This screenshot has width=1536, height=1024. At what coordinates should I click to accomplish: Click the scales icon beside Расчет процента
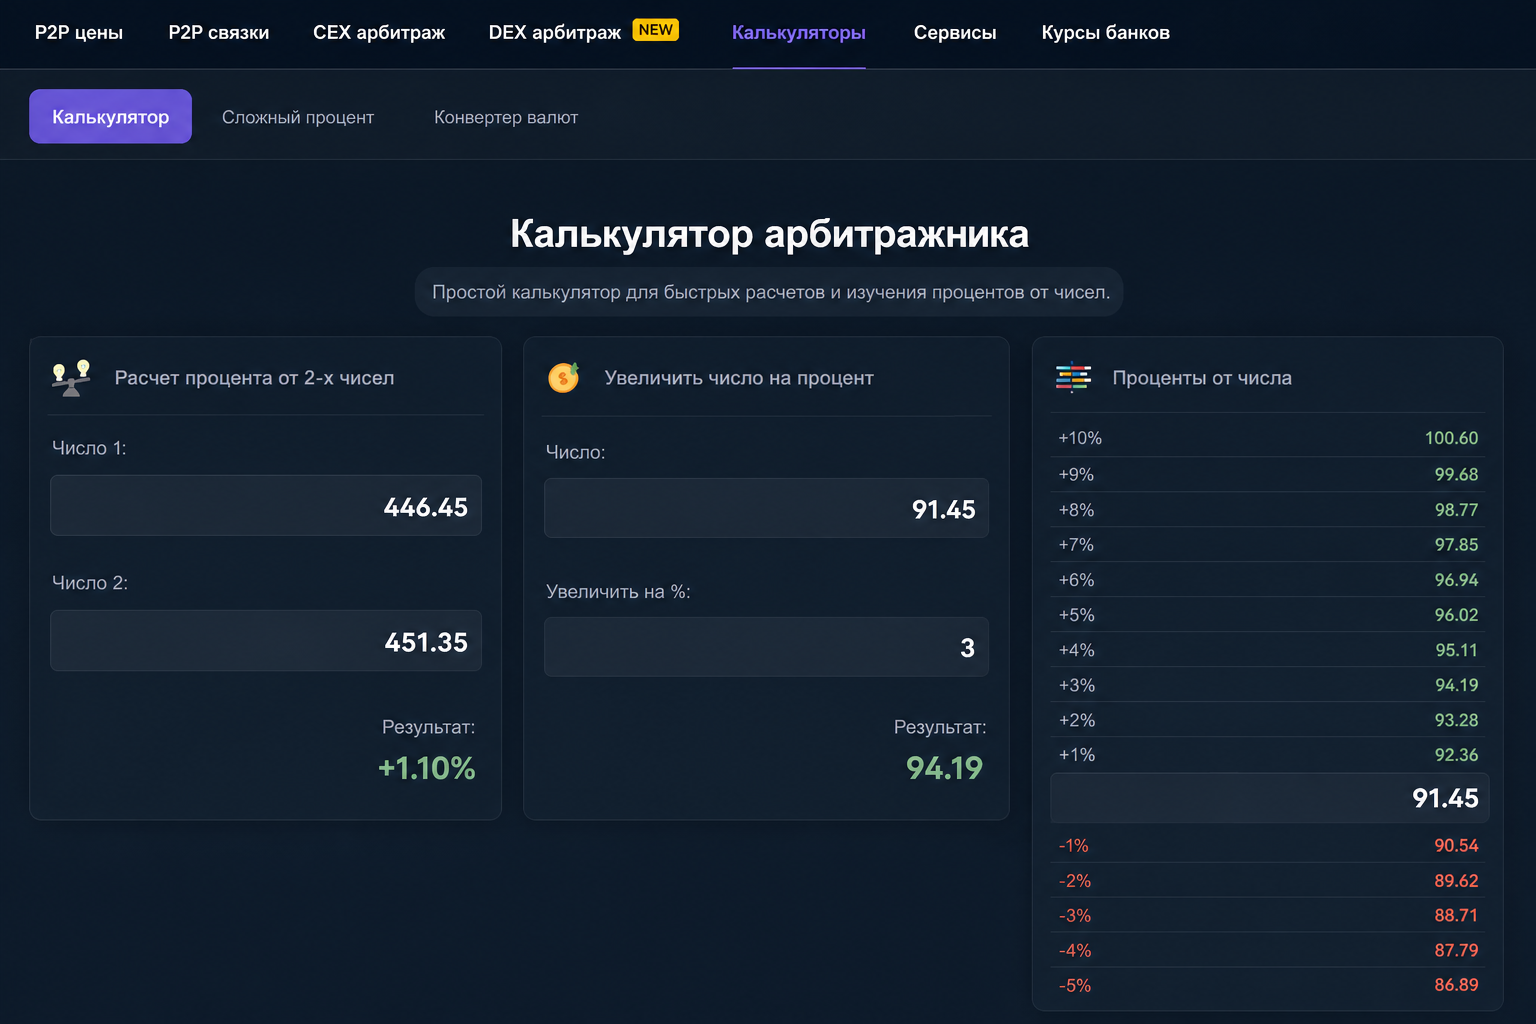pyautogui.click(x=71, y=378)
